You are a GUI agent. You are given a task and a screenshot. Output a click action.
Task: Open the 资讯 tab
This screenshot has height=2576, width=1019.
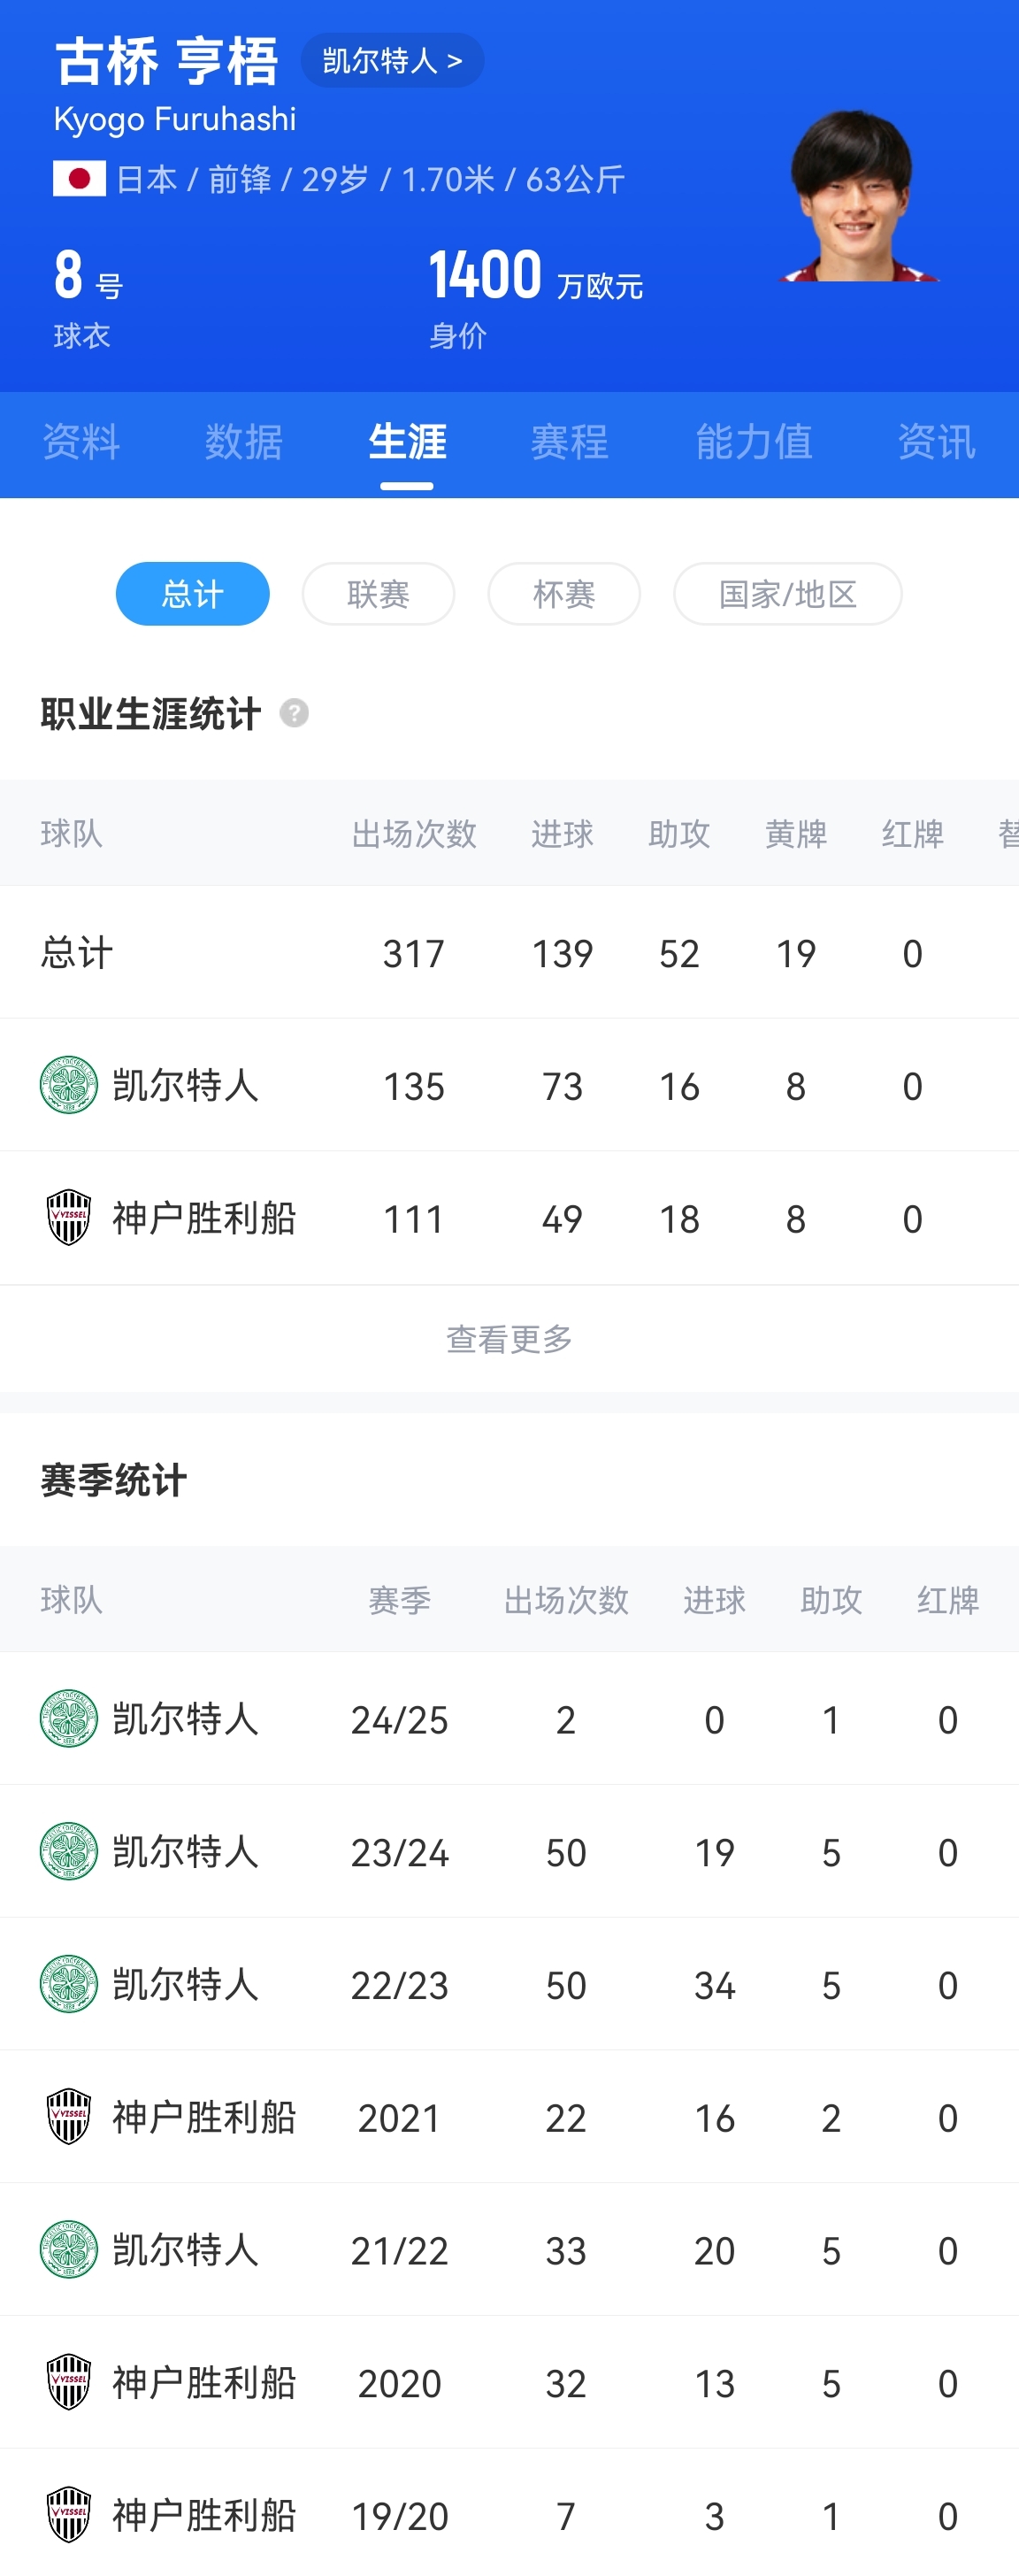coord(936,442)
